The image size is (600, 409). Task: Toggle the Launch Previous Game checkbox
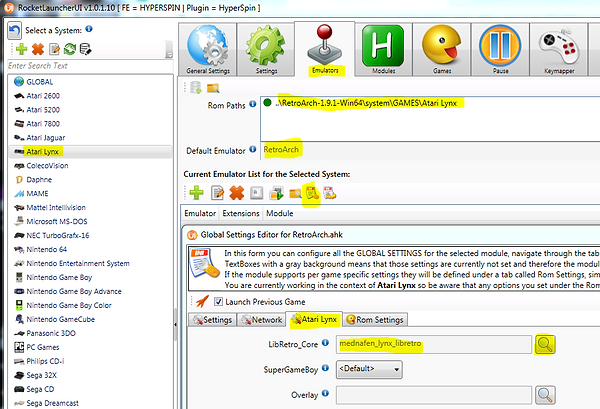point(218,301)
